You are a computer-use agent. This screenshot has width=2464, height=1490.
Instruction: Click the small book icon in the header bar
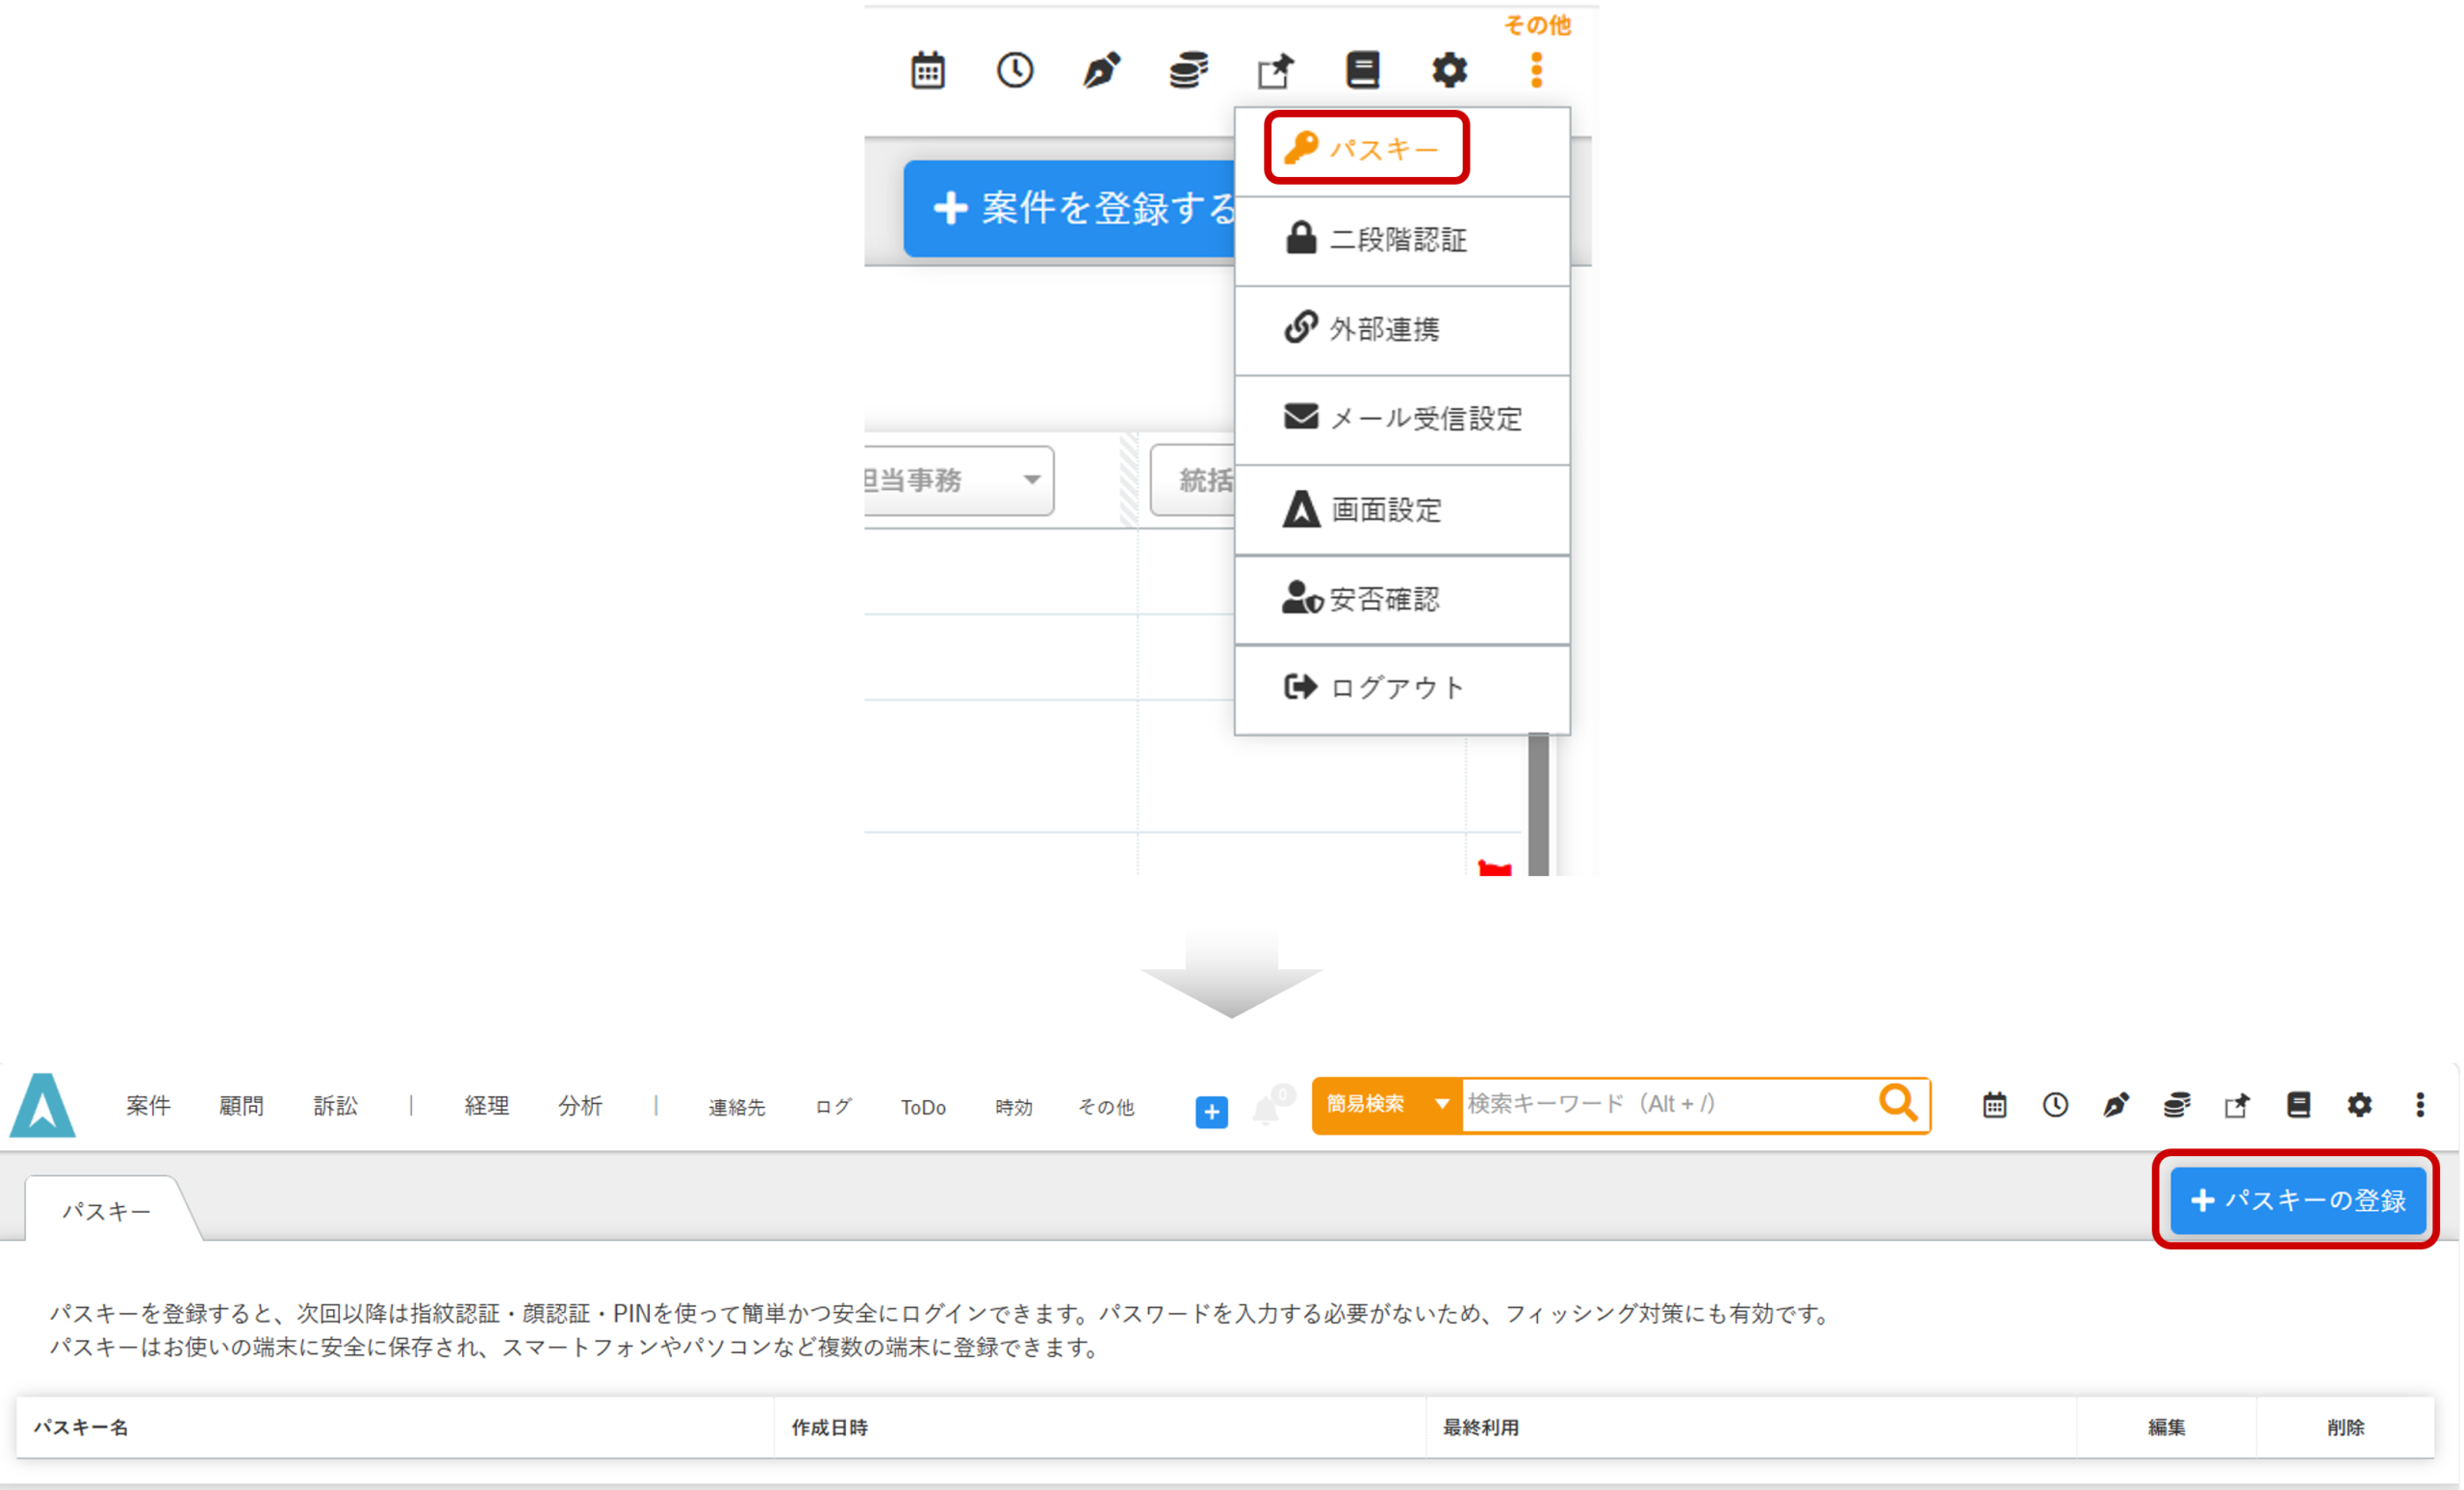pyautogui.click(x=2298, y=1105)
